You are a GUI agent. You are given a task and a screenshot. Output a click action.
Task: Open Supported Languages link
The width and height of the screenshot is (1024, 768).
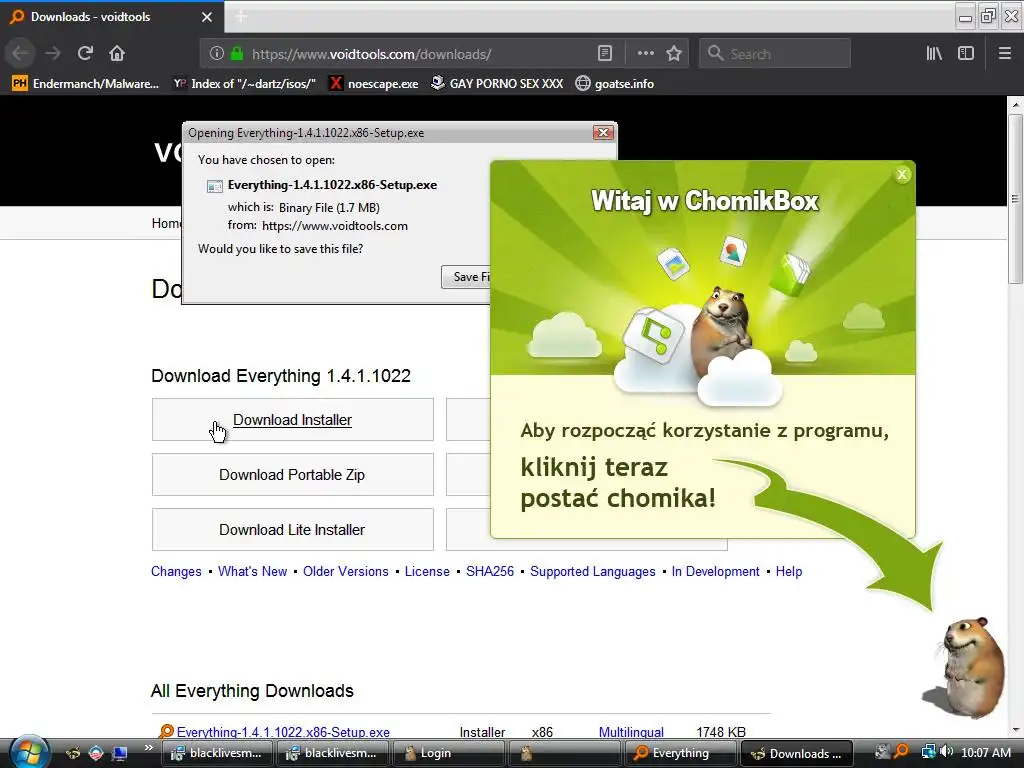(592, 571)
